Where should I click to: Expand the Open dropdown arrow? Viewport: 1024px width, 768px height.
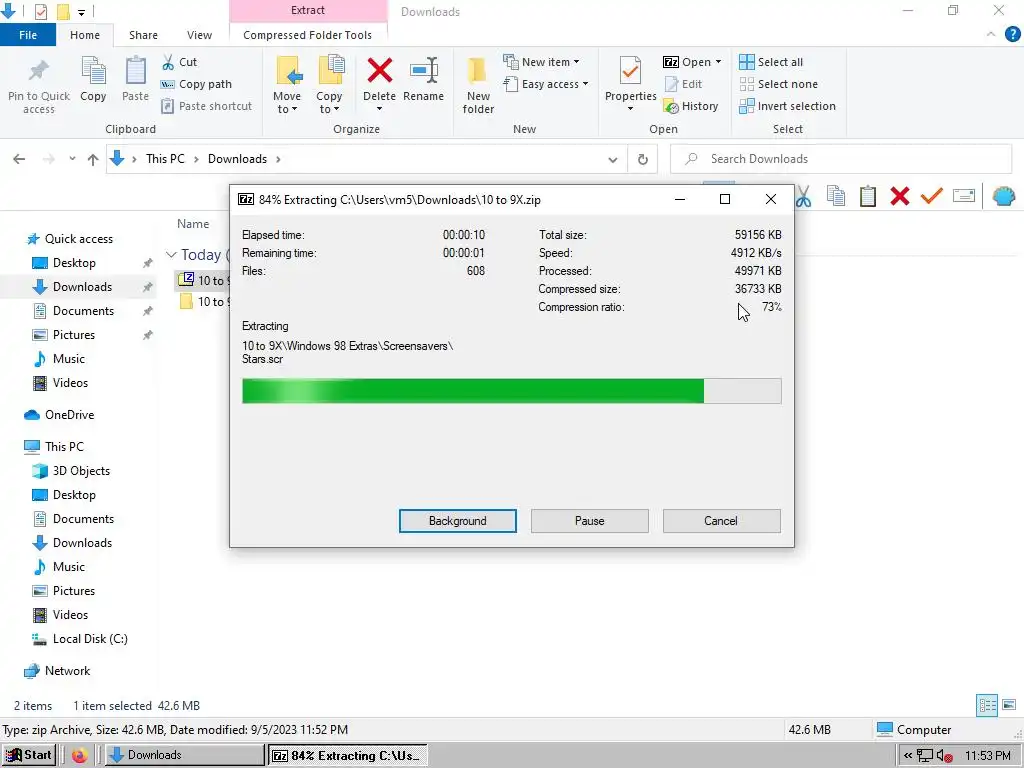pos(718,62)
